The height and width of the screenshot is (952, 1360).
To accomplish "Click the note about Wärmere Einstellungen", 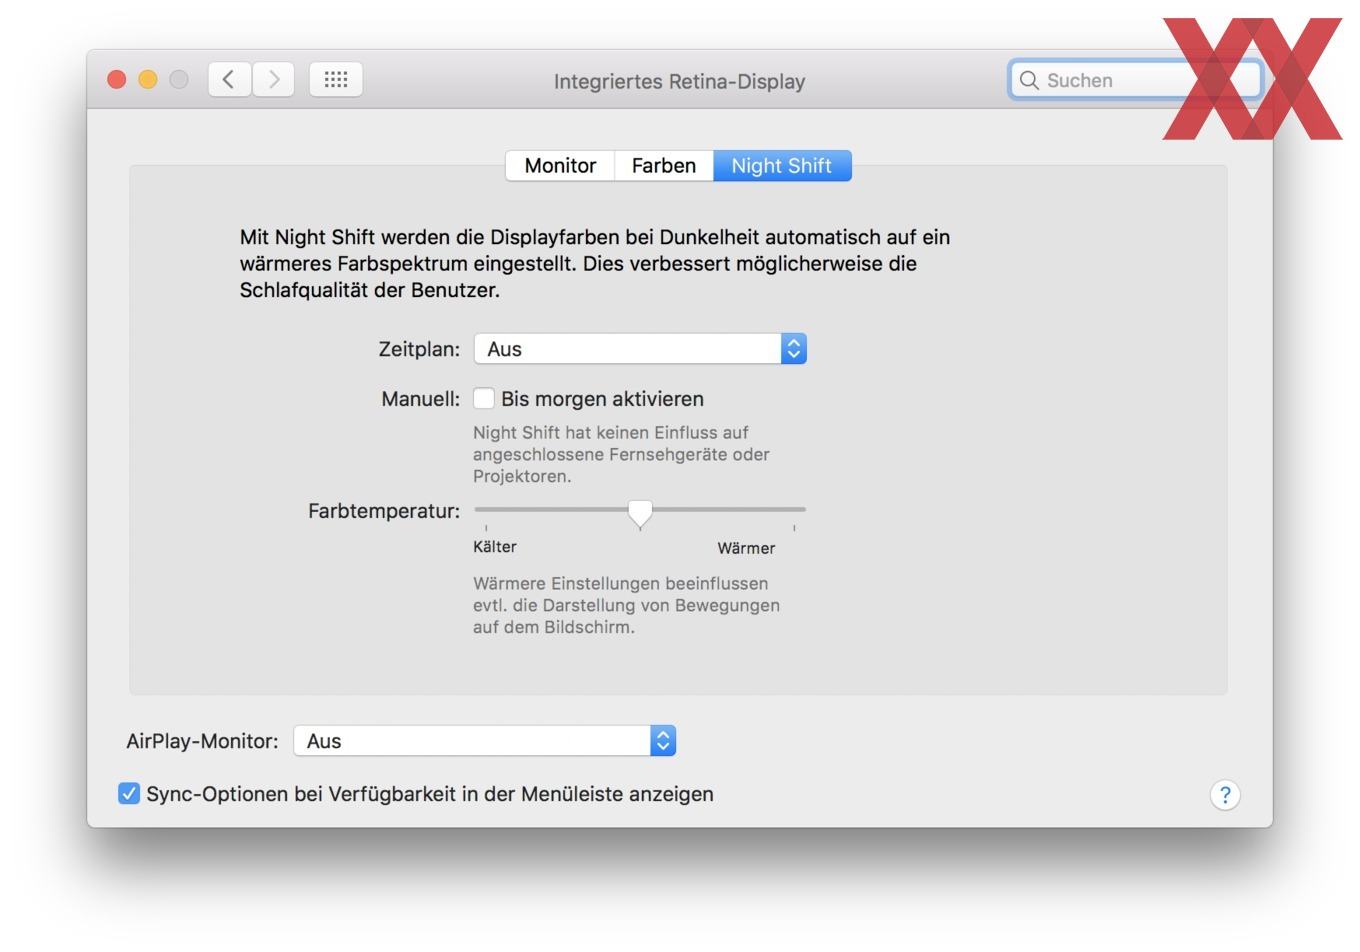I will pyautogui.click(x=626, y=605).
